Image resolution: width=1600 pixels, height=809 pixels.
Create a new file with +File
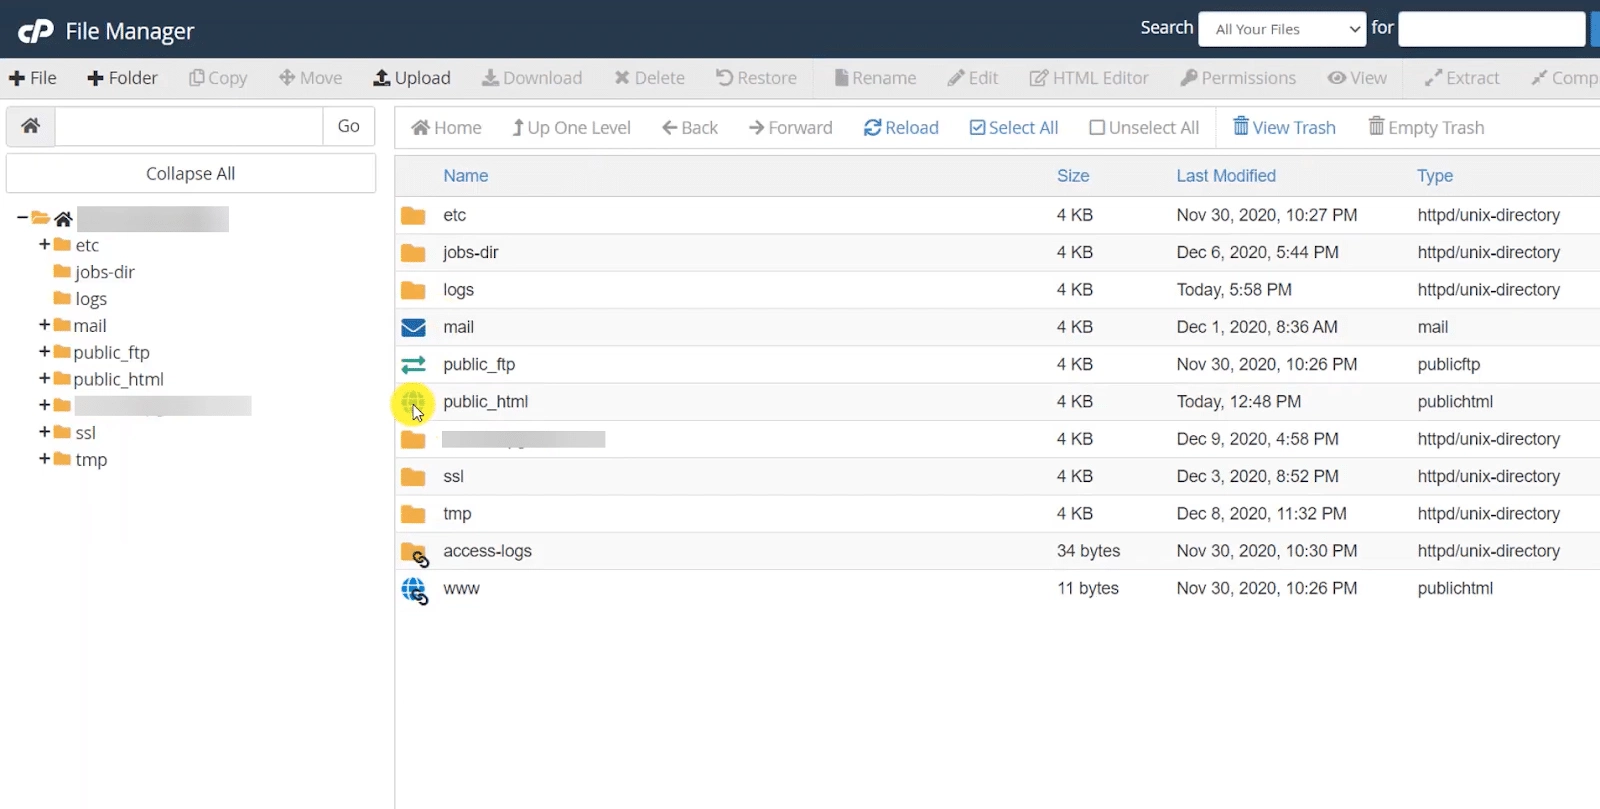coord(33,78)
